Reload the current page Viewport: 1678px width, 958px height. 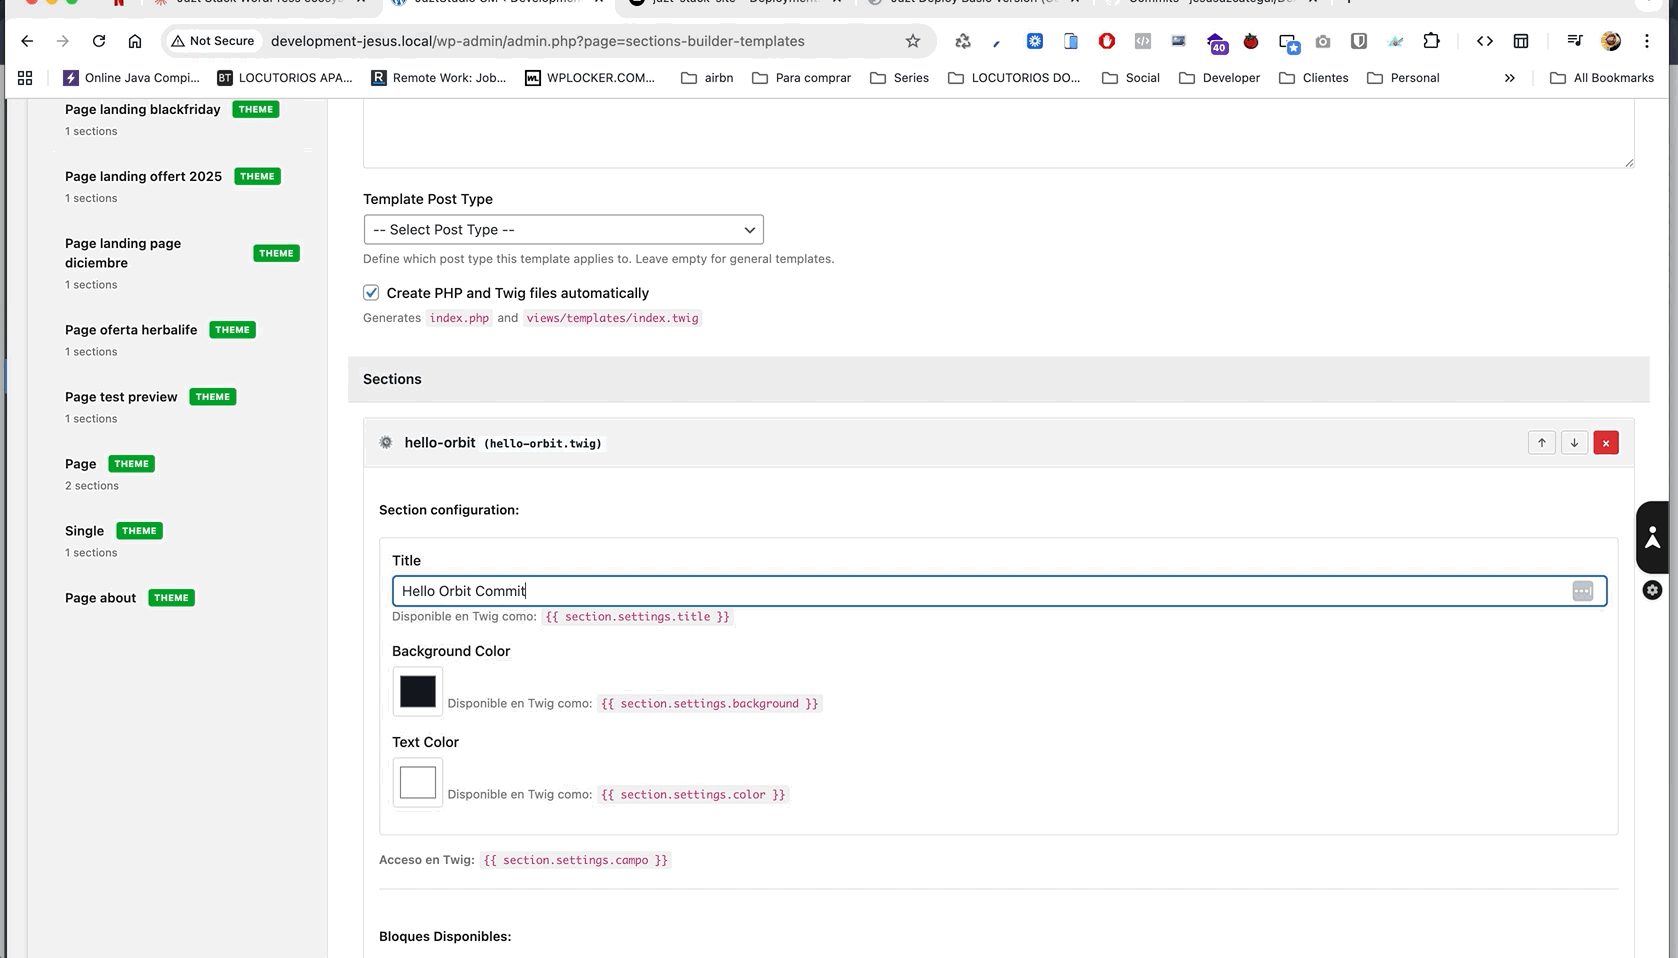pyautogui.click(x=99, y=41)
